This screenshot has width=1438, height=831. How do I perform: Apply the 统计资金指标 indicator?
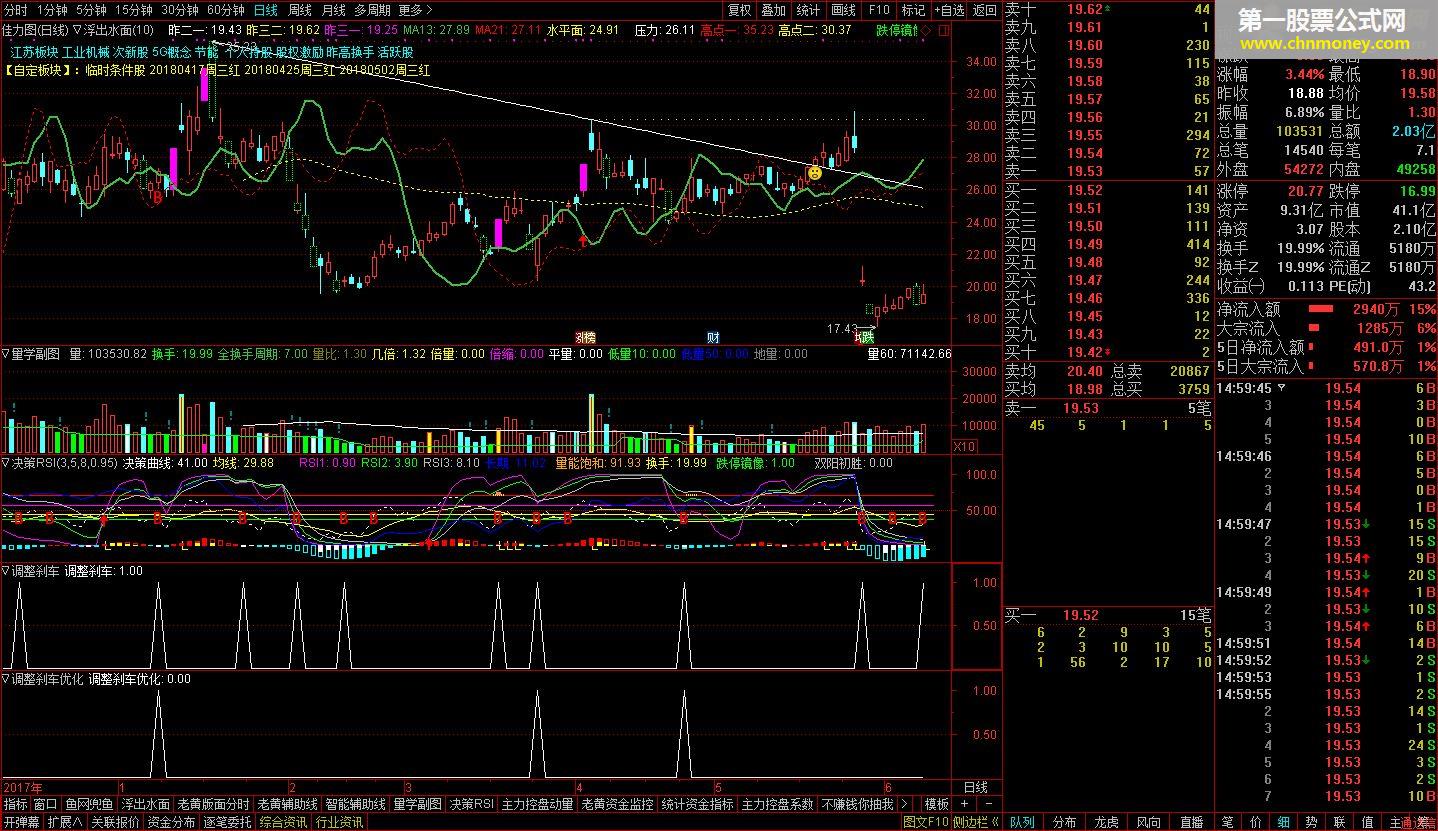(x=697, y=804)
